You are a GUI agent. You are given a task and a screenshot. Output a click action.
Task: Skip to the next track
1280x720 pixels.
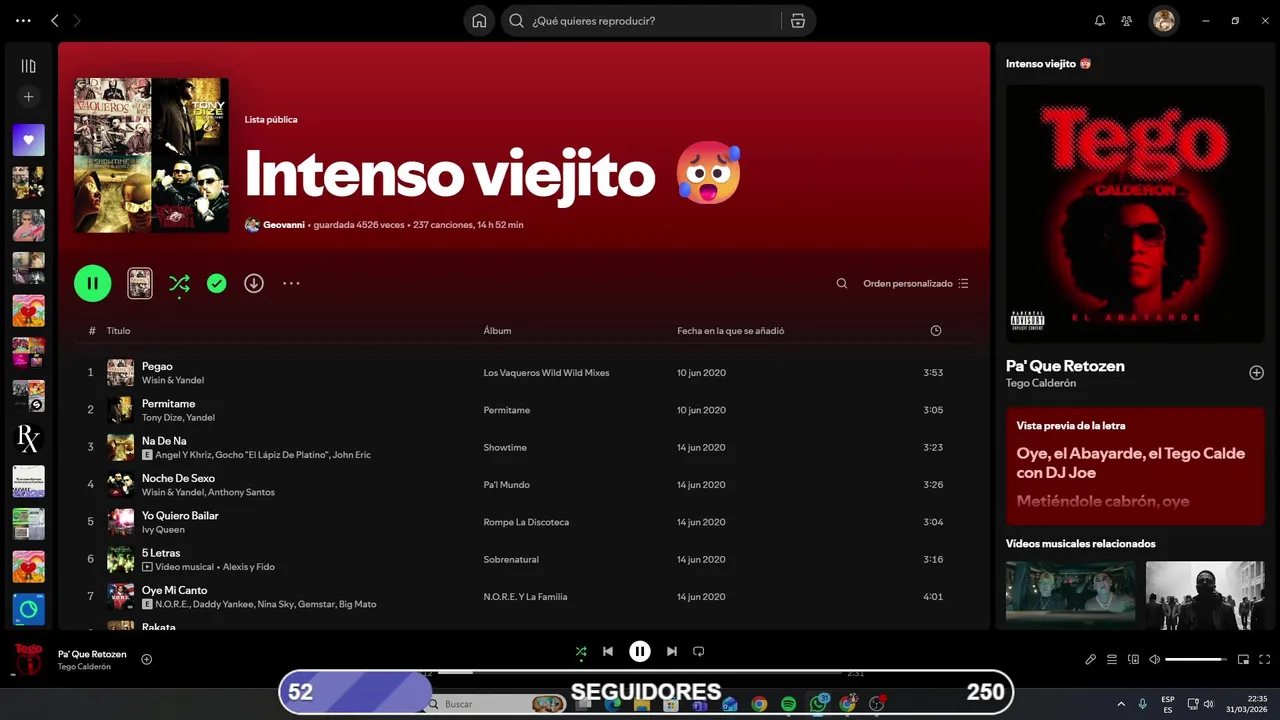click(x=672, y=652)
